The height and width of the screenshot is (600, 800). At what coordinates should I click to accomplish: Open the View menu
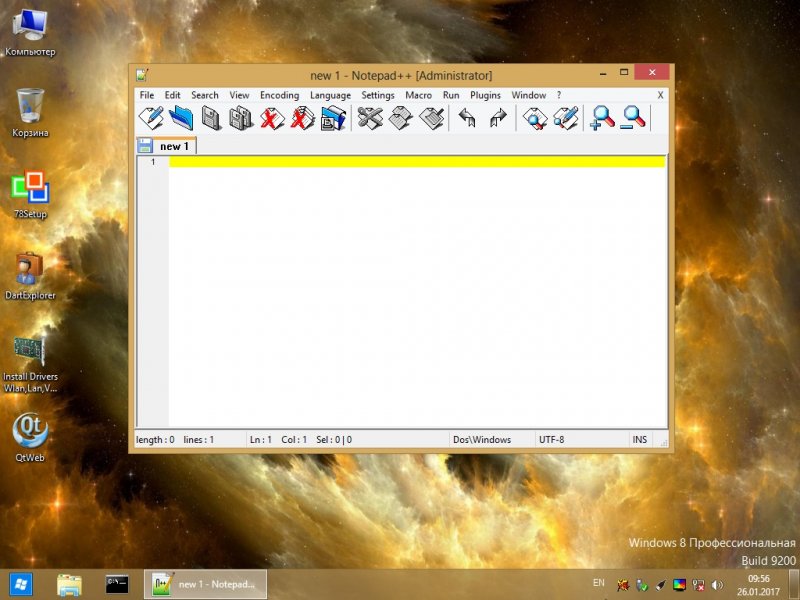(239, 95)
